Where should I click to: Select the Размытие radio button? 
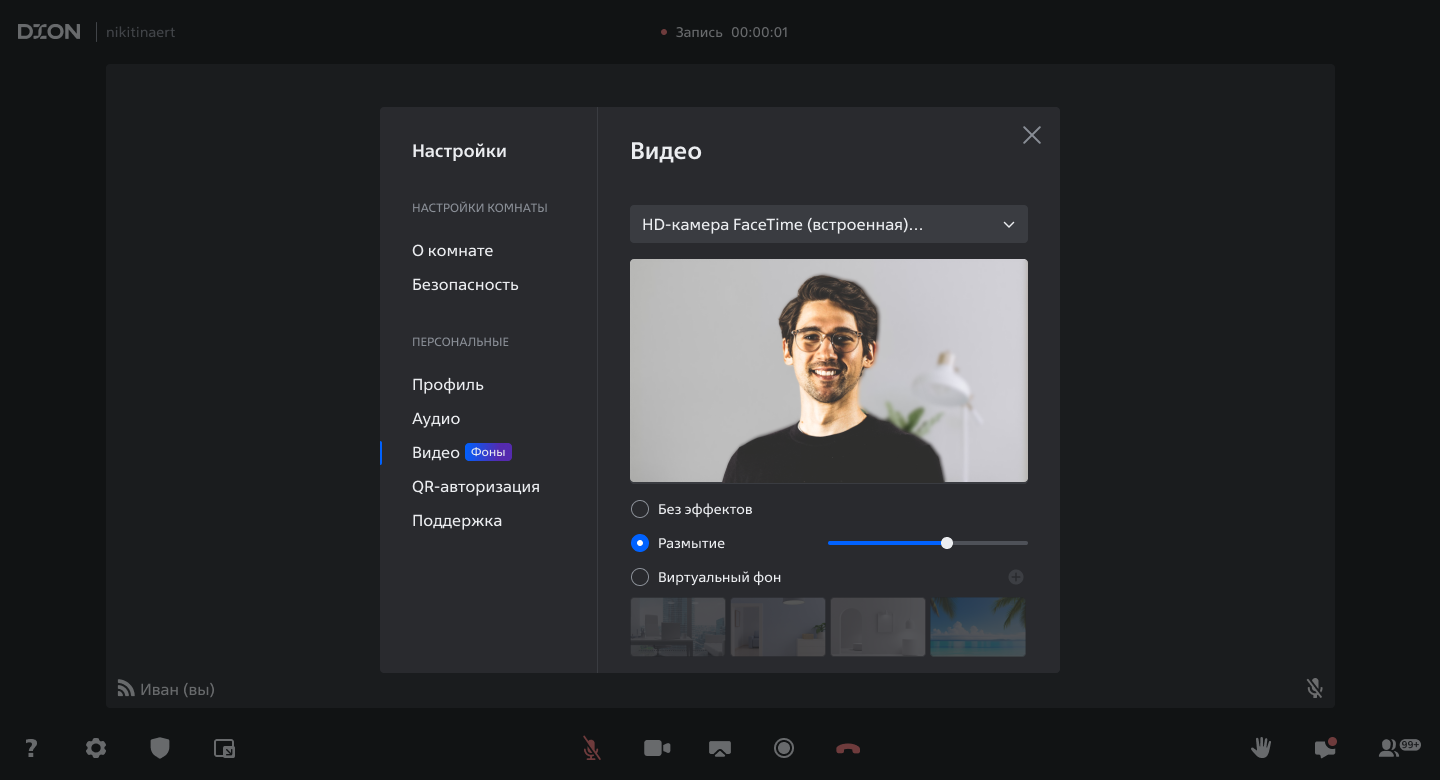640,543
